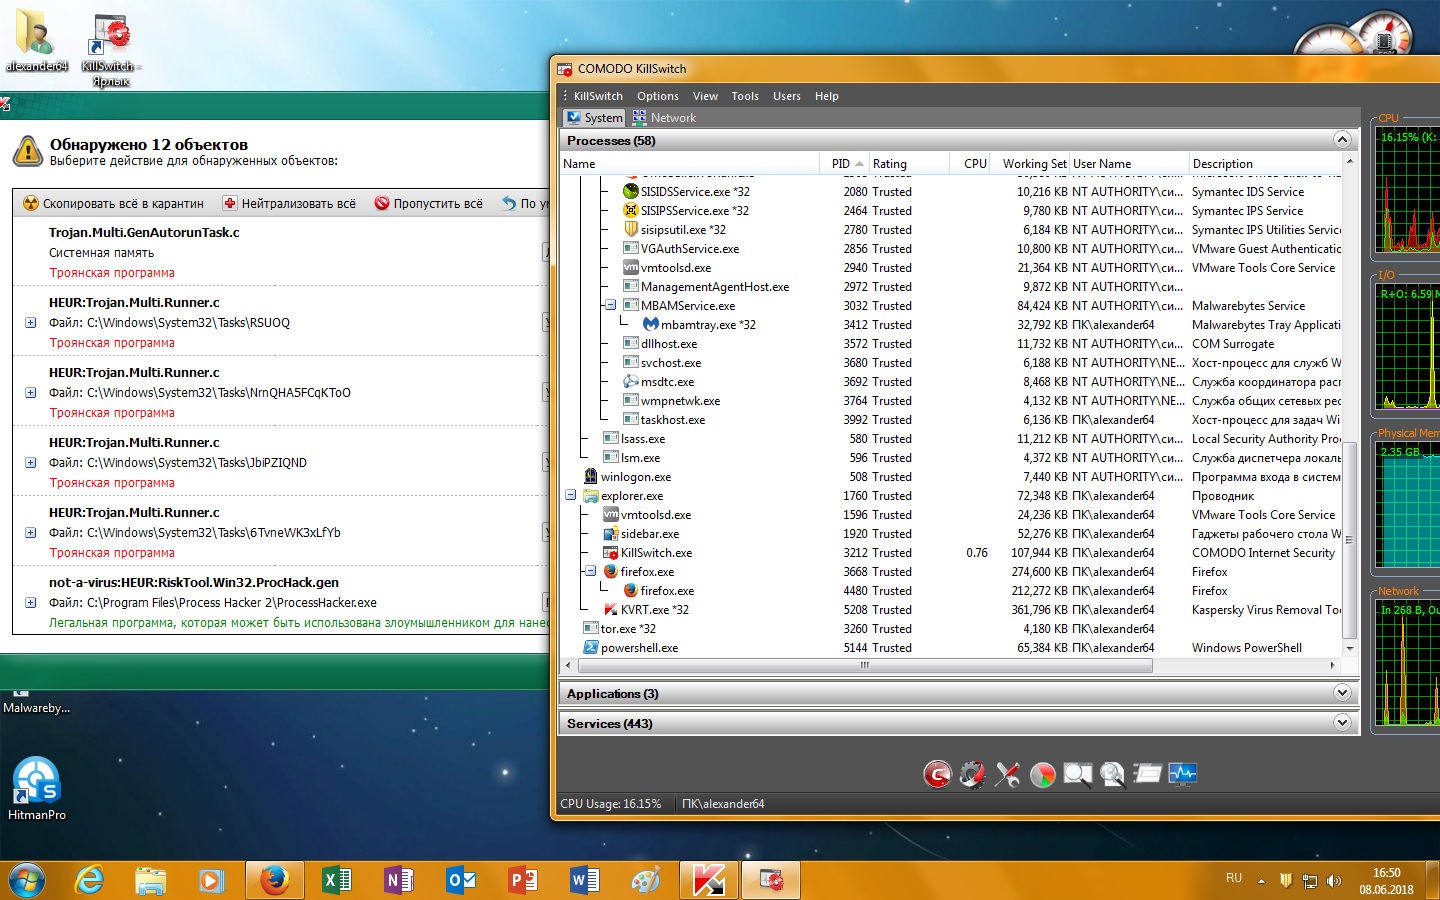Click the Kaspersky icon in the taskbar

(x=708, y=880)
